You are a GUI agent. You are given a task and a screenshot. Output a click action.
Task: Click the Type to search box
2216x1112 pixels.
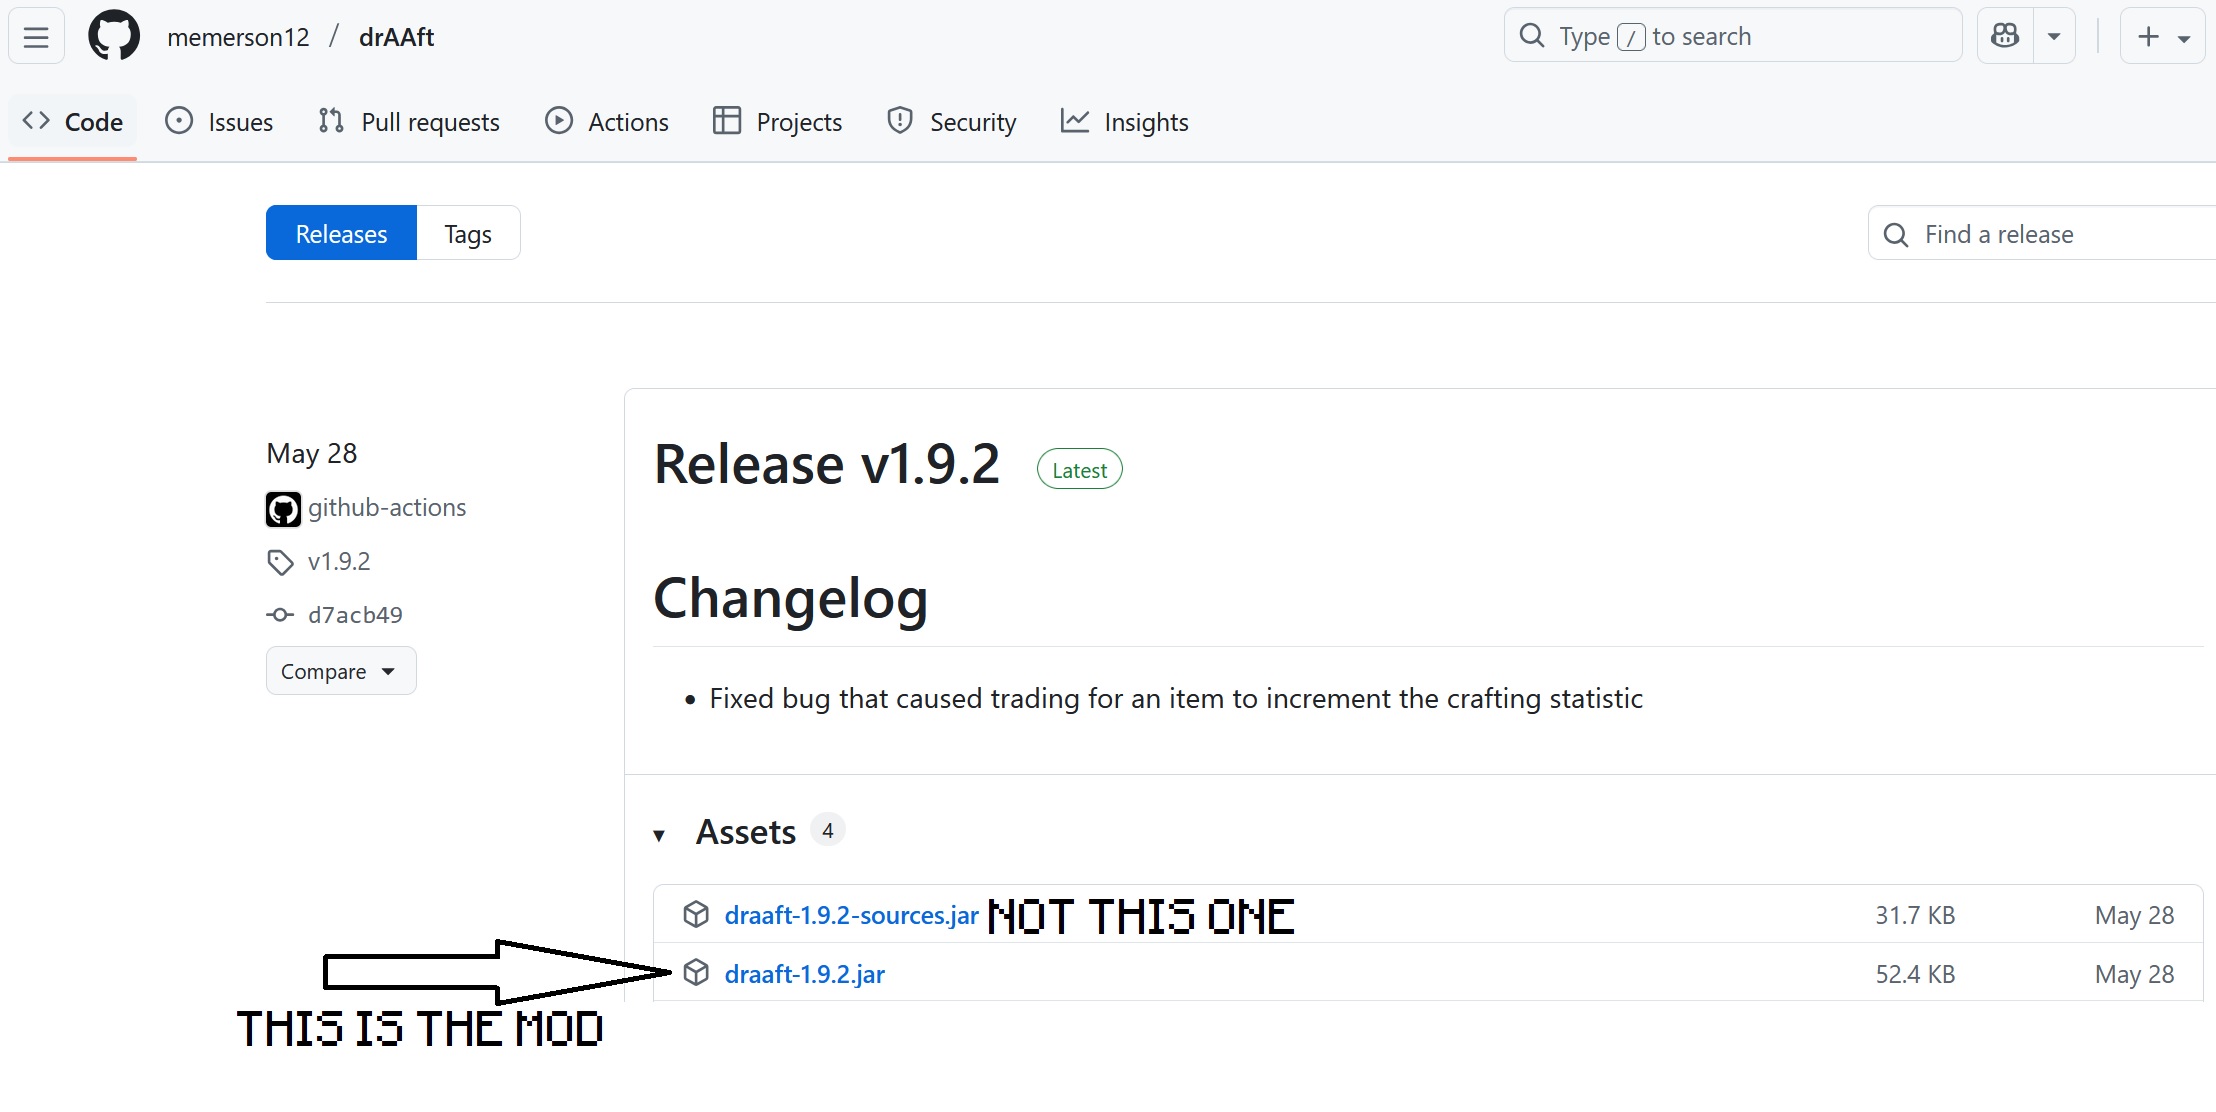[x=1732, y=37]
